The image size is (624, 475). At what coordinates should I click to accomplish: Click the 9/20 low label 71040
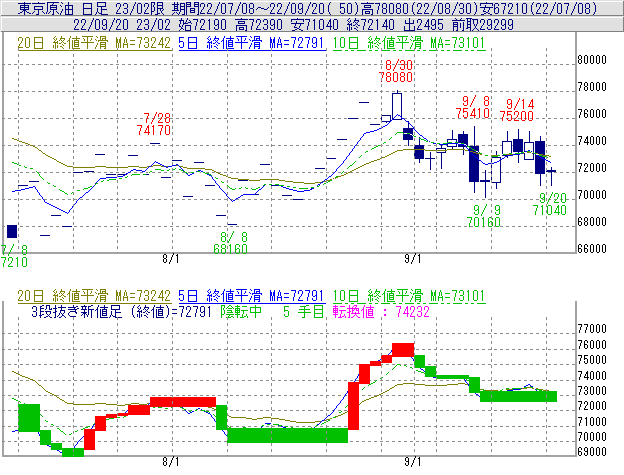pyautogui.click(x=550, y=210)
